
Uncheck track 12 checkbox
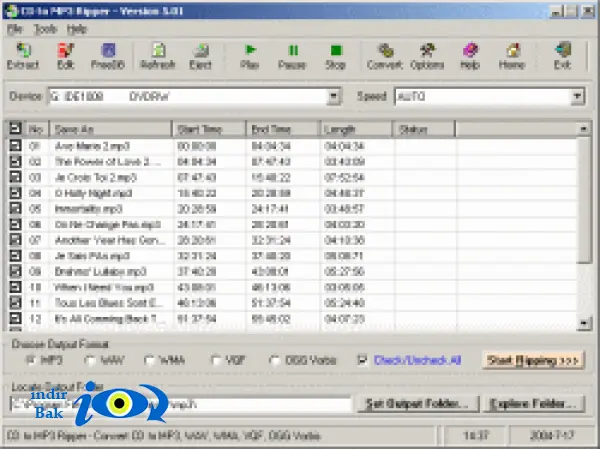tap(15, 318)
